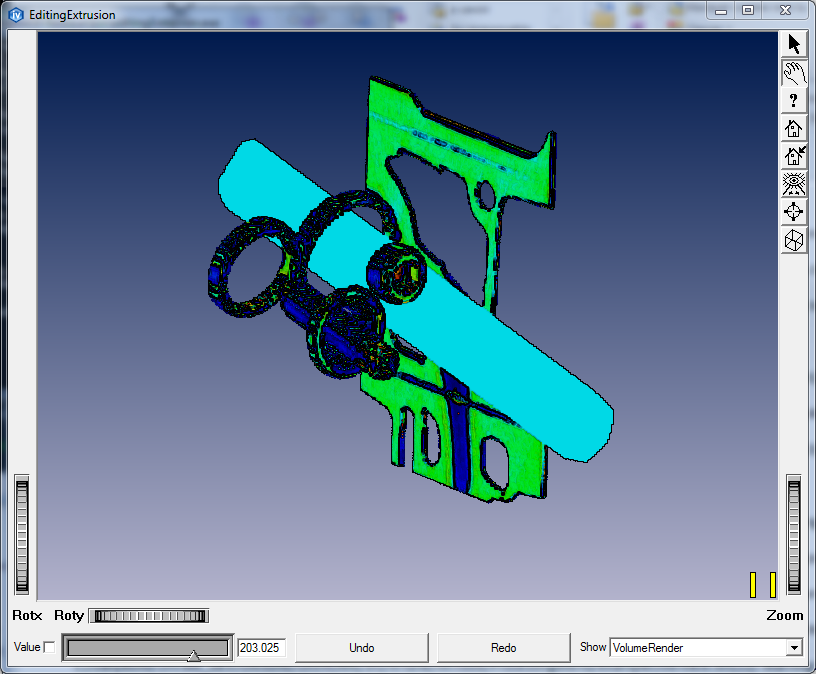Activate the Seek crosshair tool
Screen dimensions: 816x674
[x=794, y=212]
